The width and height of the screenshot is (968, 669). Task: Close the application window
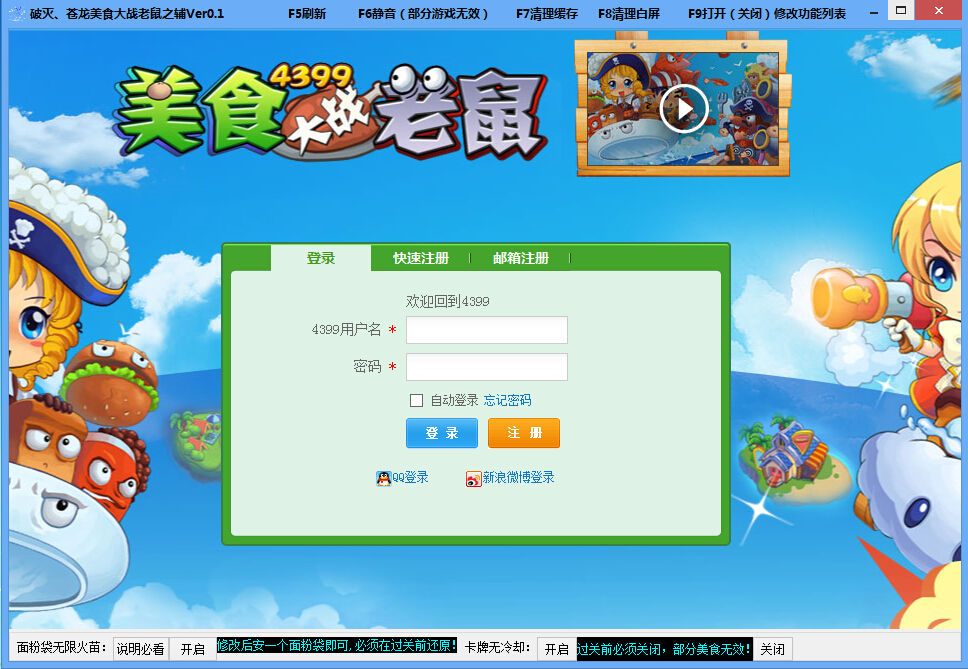939,10
